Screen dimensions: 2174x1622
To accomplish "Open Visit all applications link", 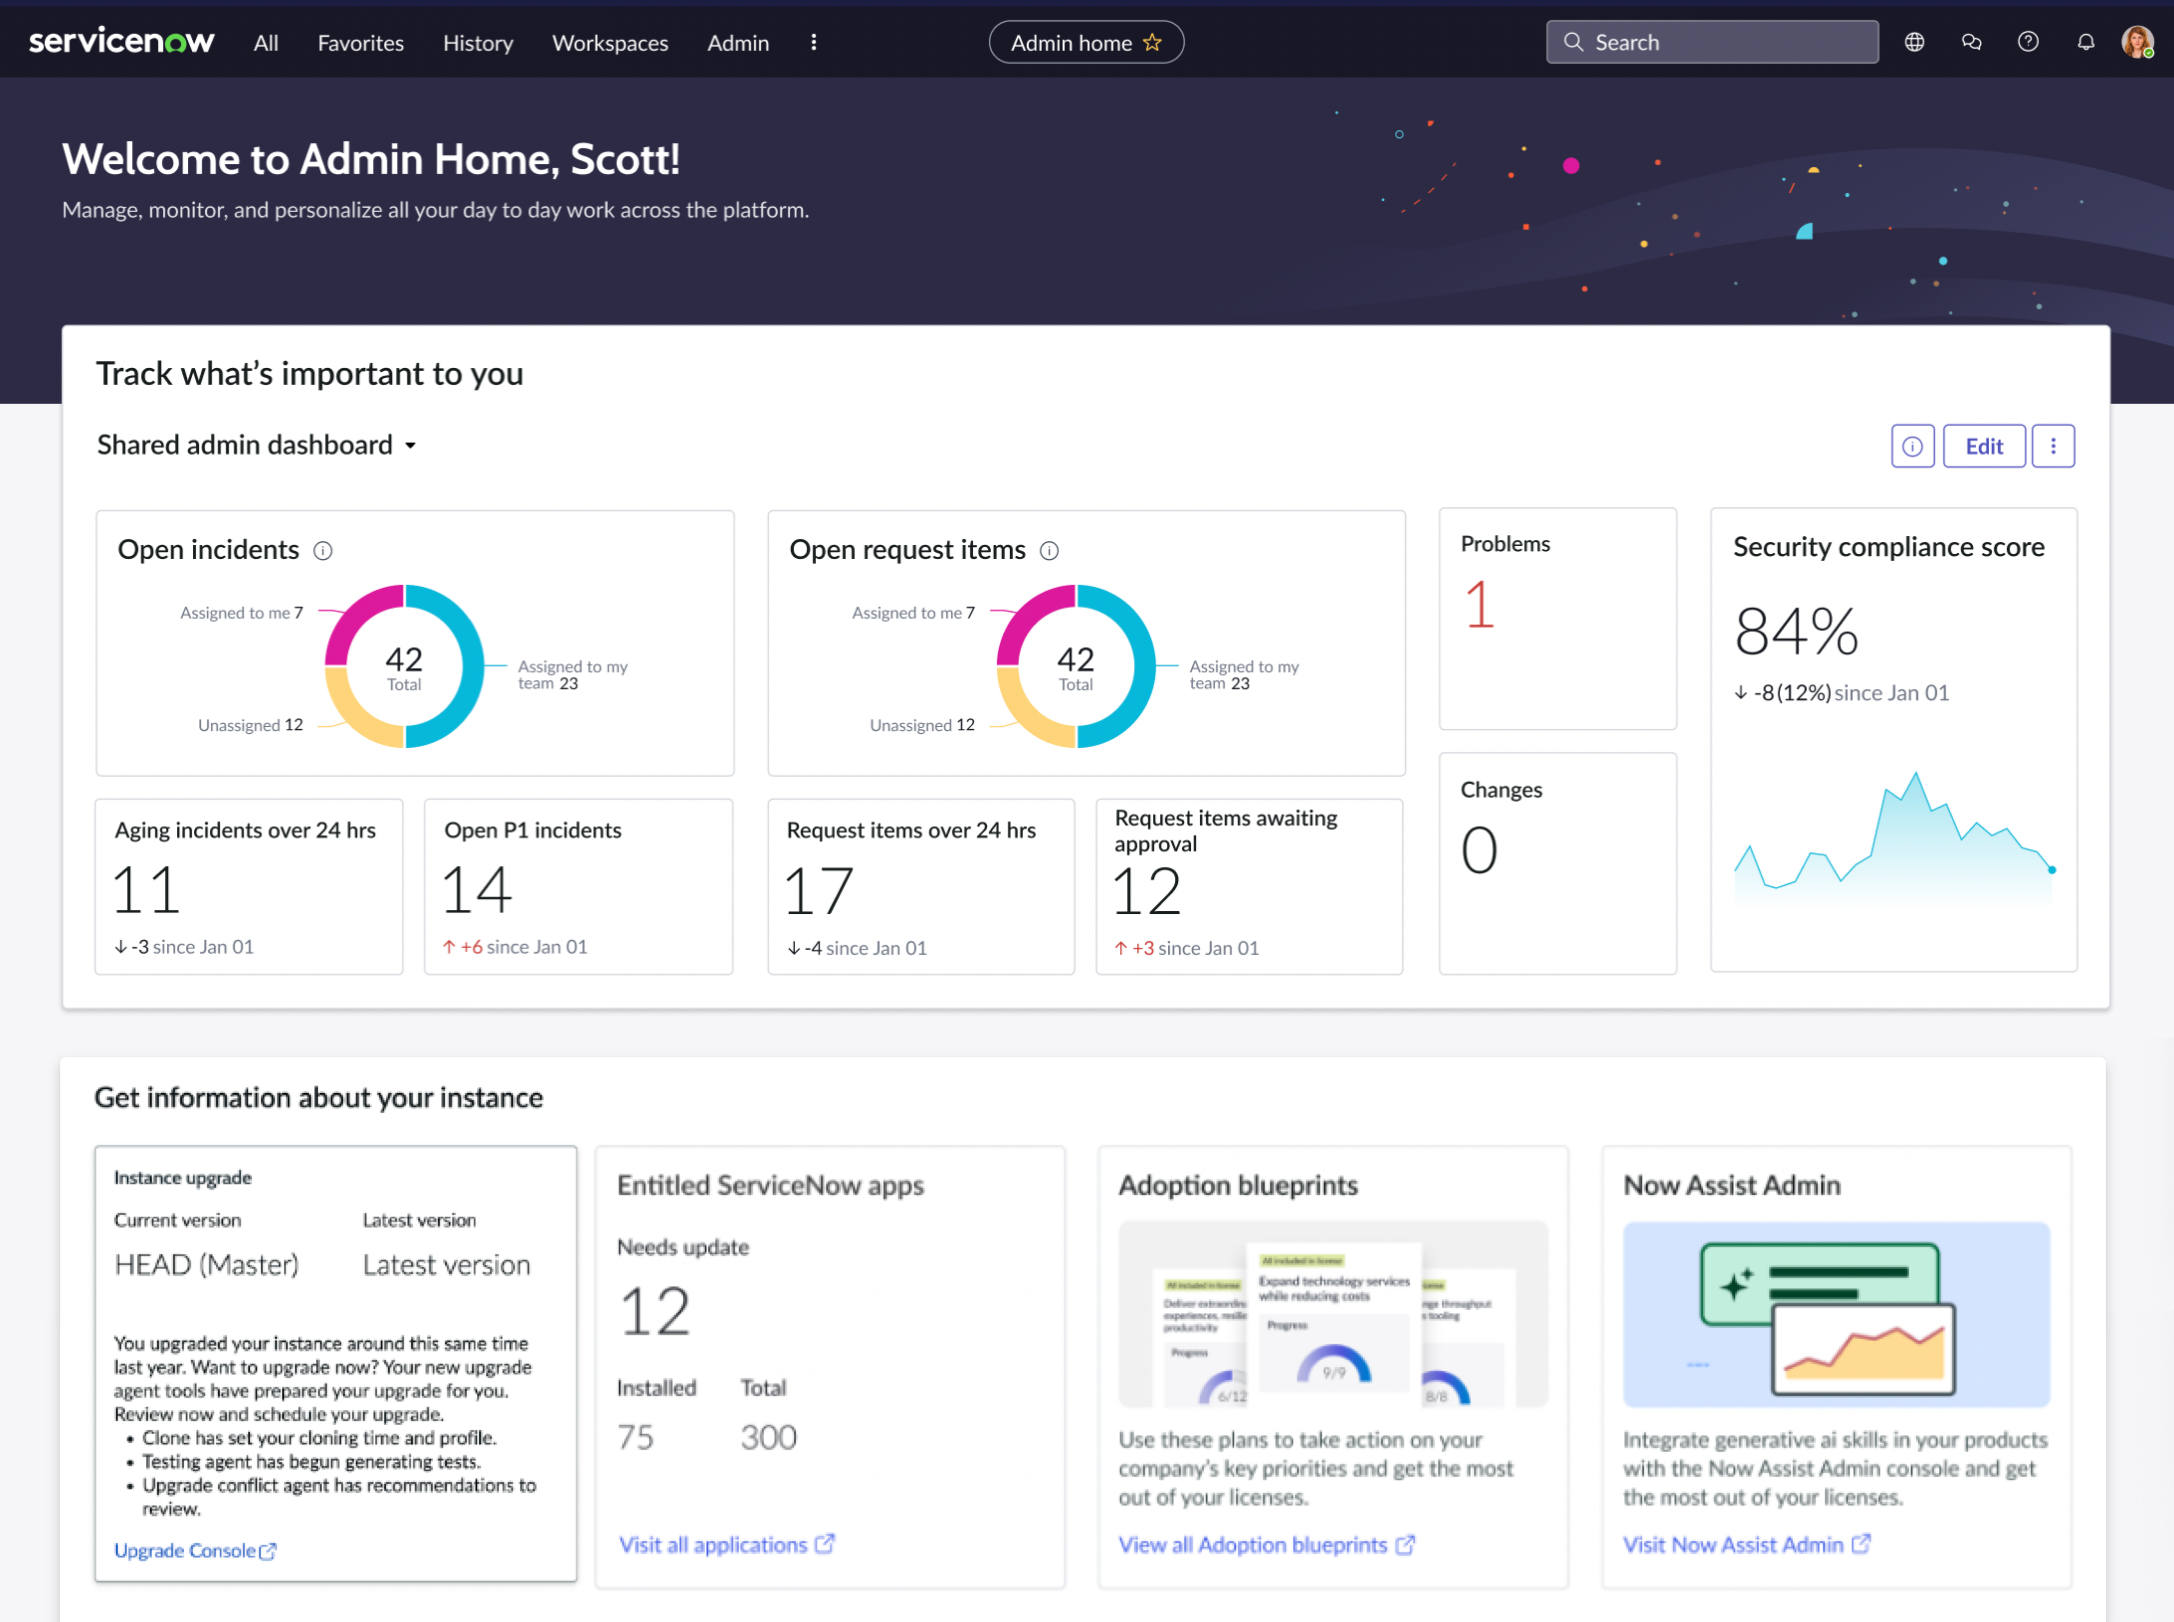I will point(712,1545).
